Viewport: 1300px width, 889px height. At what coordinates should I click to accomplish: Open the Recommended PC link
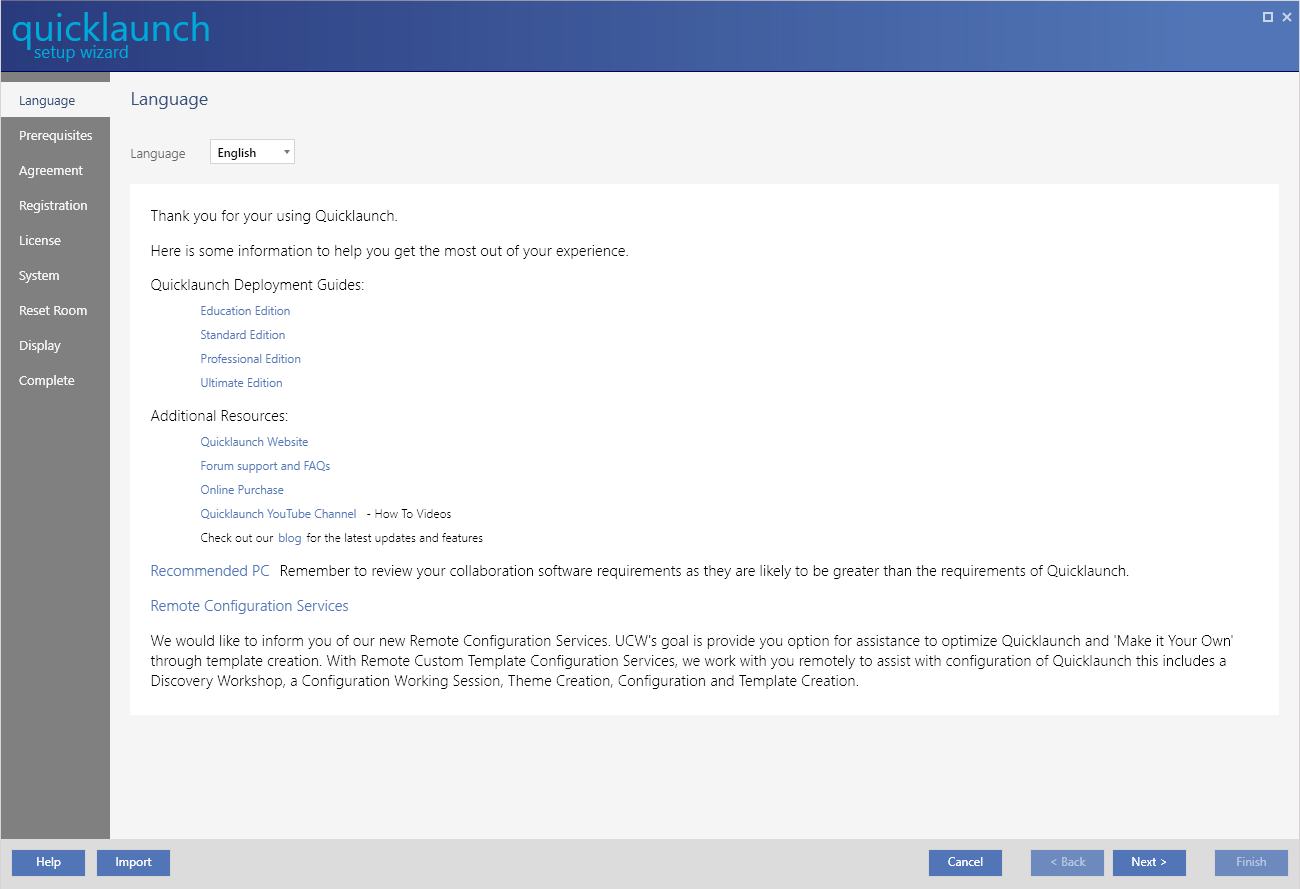[210, 571]
